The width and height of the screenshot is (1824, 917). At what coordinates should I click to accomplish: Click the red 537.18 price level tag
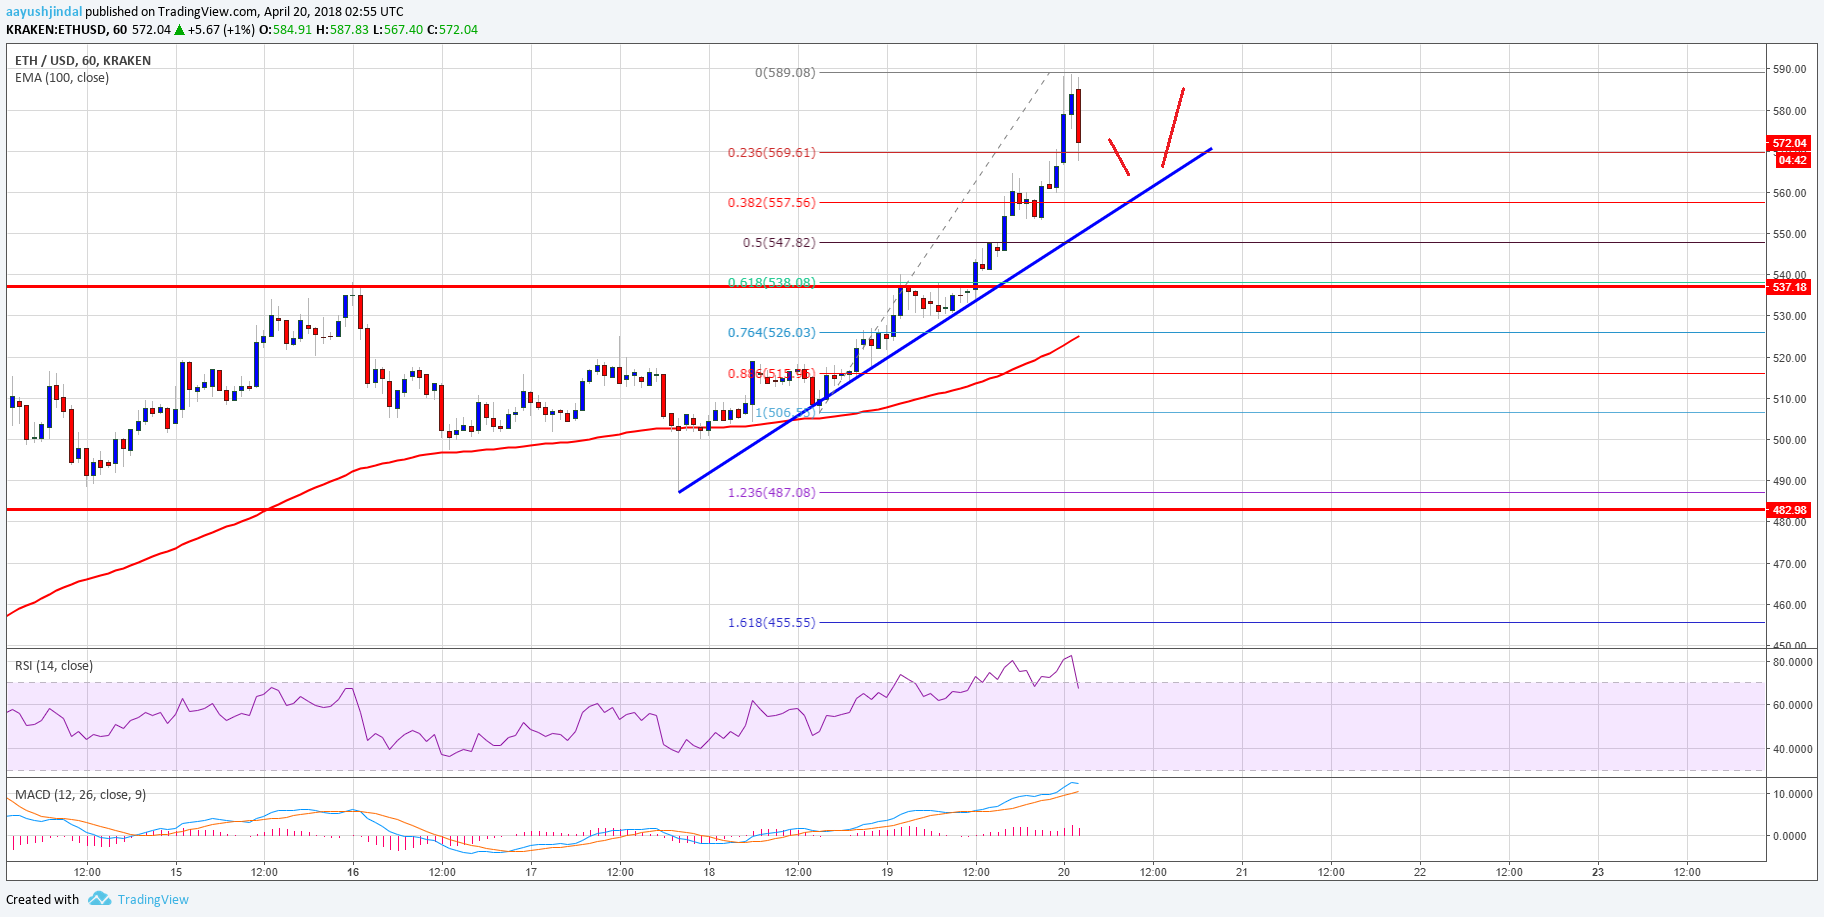click(x=1789, y=288)
